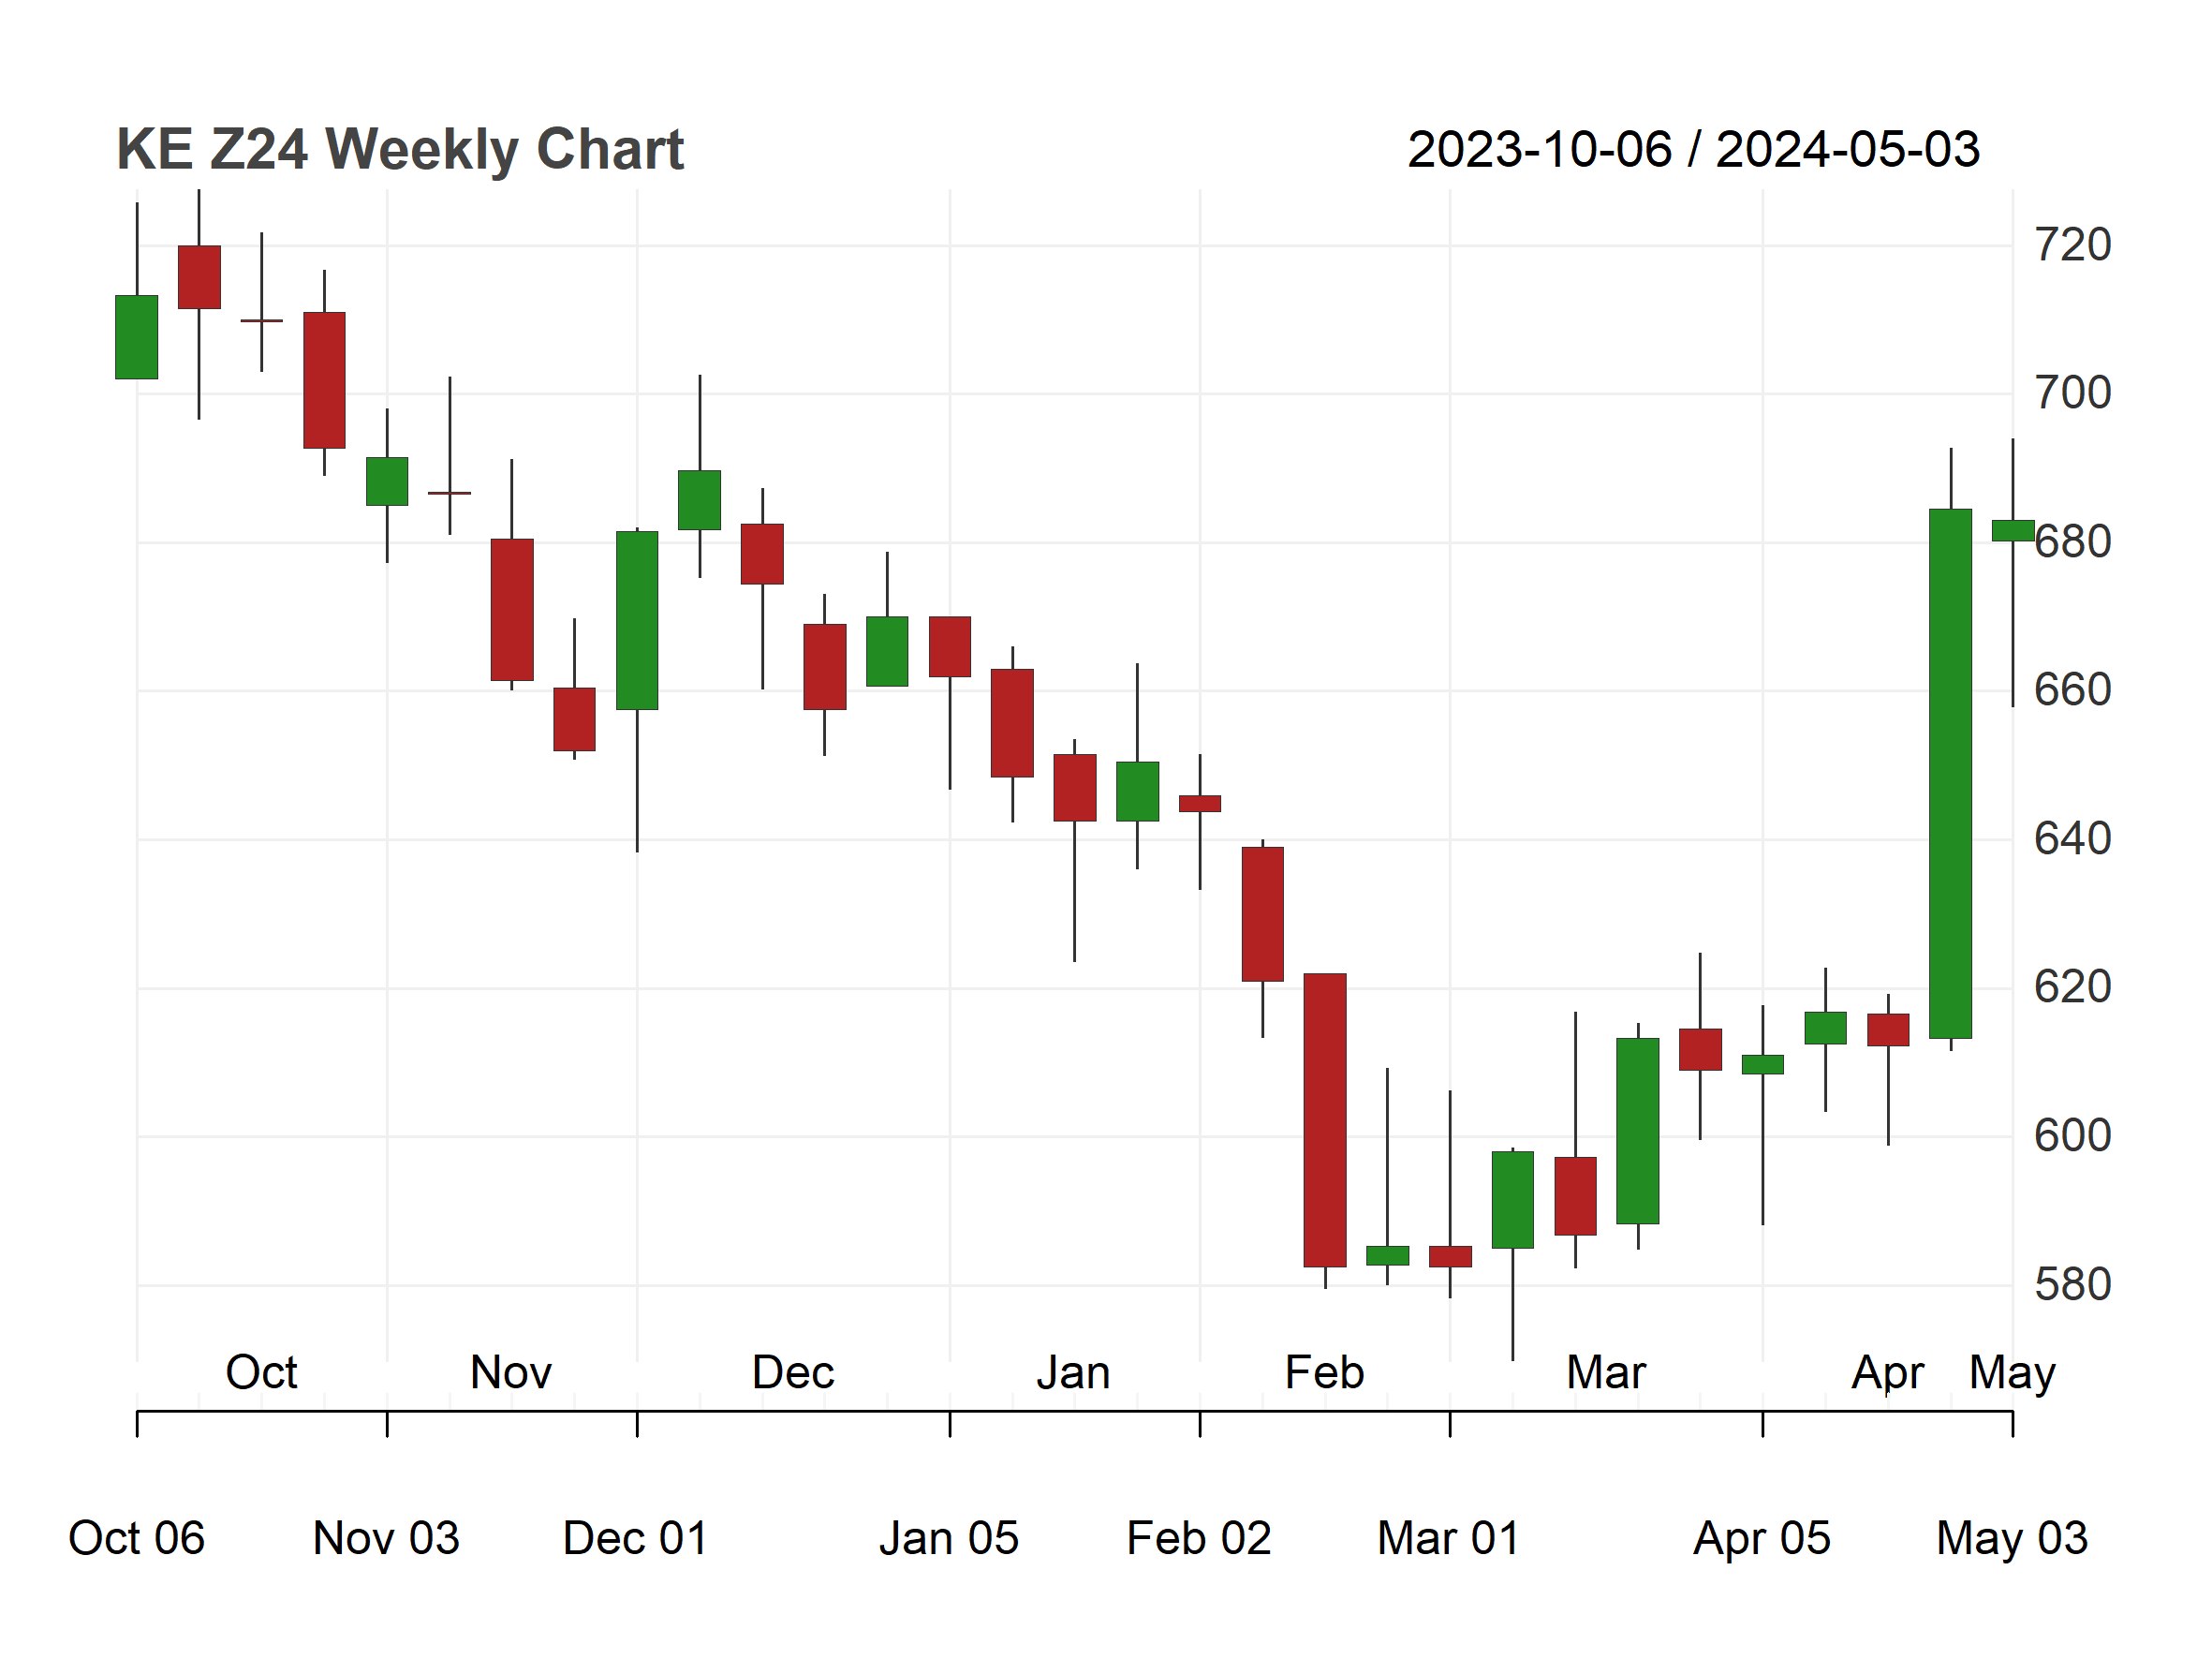Screen dimensions: 2212x1659
Task: Click the Jan 05 date axis label
Action: pos(949,1538)
